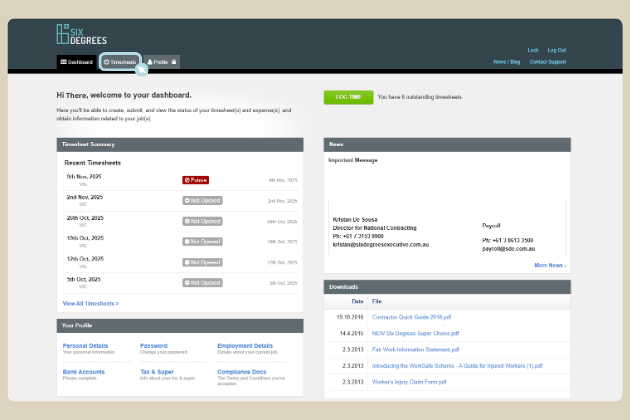630x420 pixels.
Task: Click the Important Message heading
Action: 353,160
